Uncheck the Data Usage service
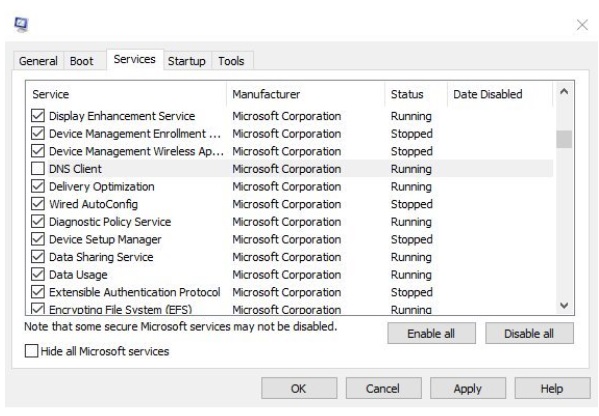 pos(38,274)
